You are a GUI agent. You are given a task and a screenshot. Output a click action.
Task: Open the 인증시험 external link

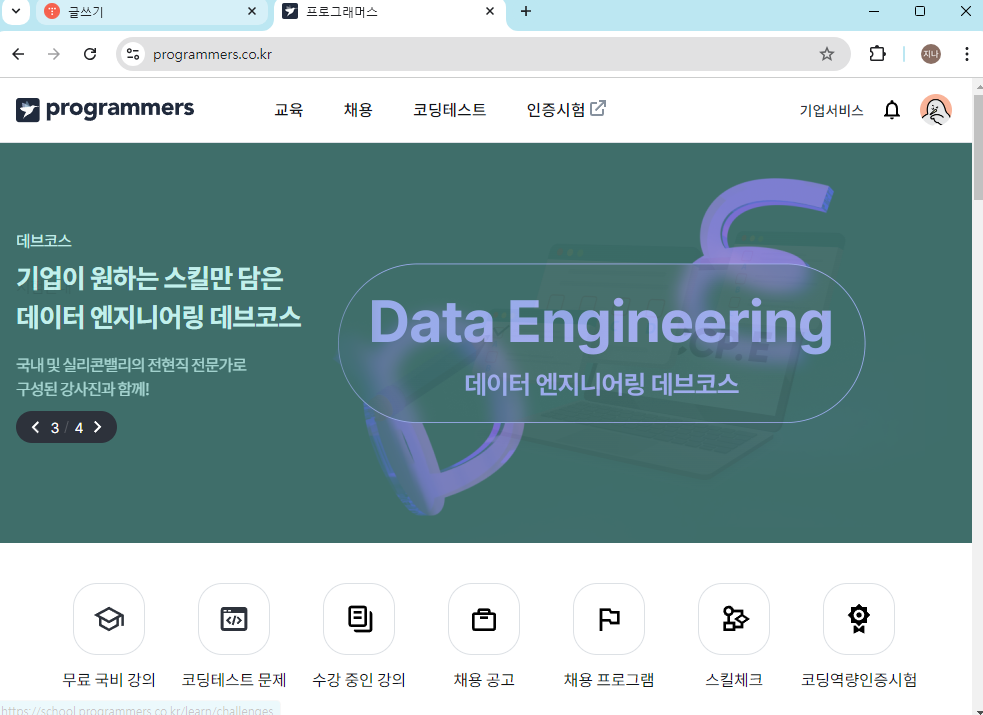(566, 110)
